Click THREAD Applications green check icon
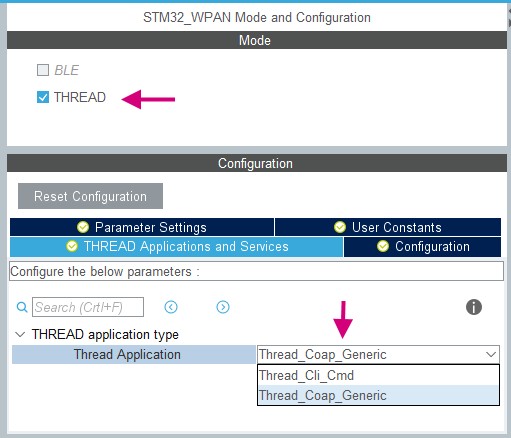The width and height of the screenshot is (511, 438). [x=72, y=246]
